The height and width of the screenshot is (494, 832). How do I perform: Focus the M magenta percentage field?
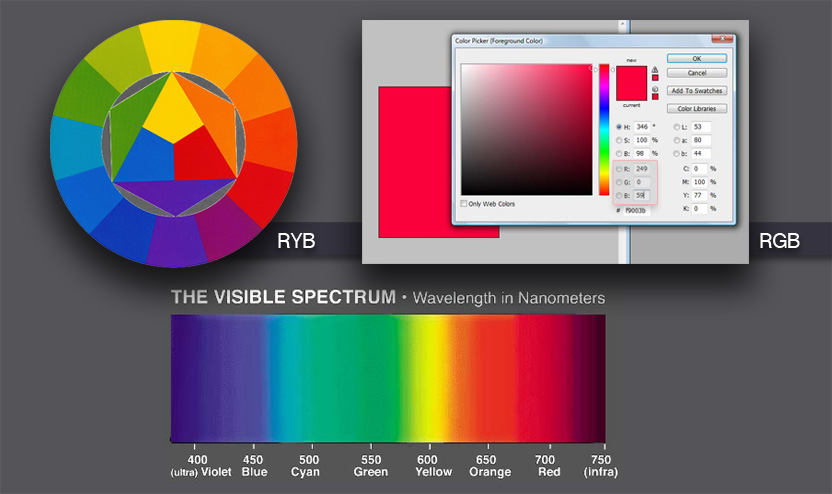tap(698, 182)
